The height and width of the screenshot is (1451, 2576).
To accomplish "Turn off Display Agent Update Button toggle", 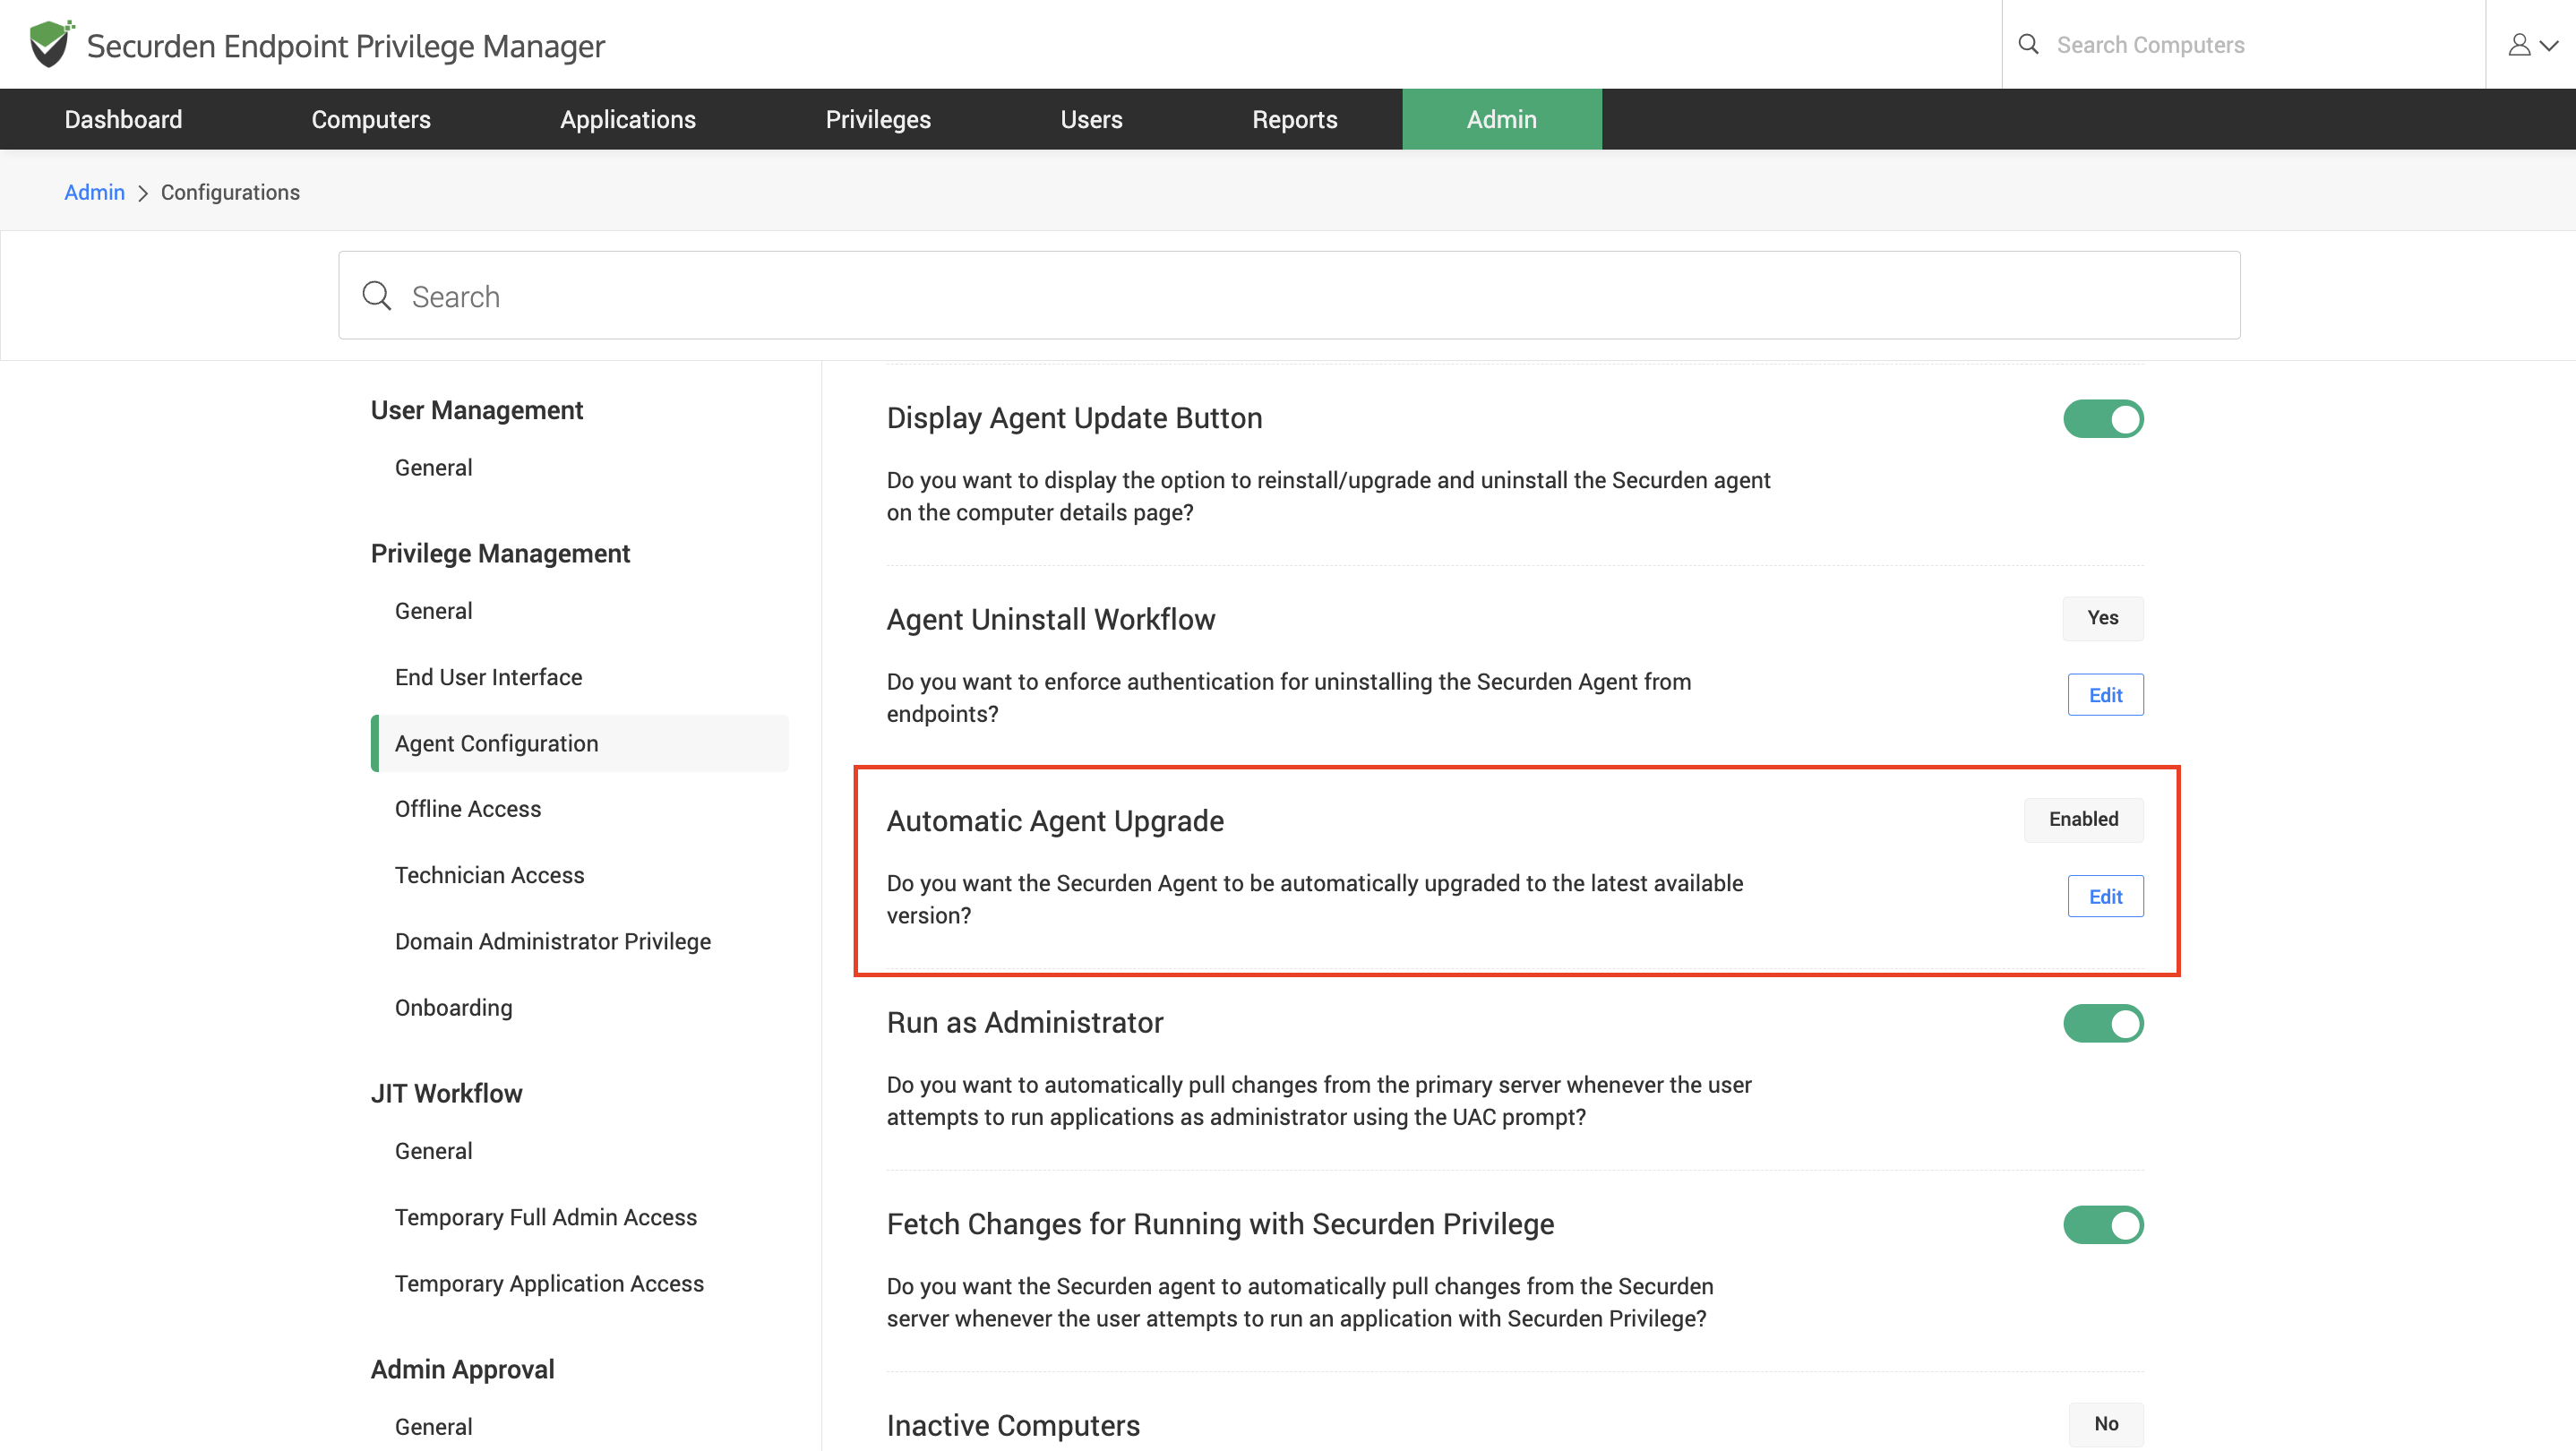I will [2103, 419].
